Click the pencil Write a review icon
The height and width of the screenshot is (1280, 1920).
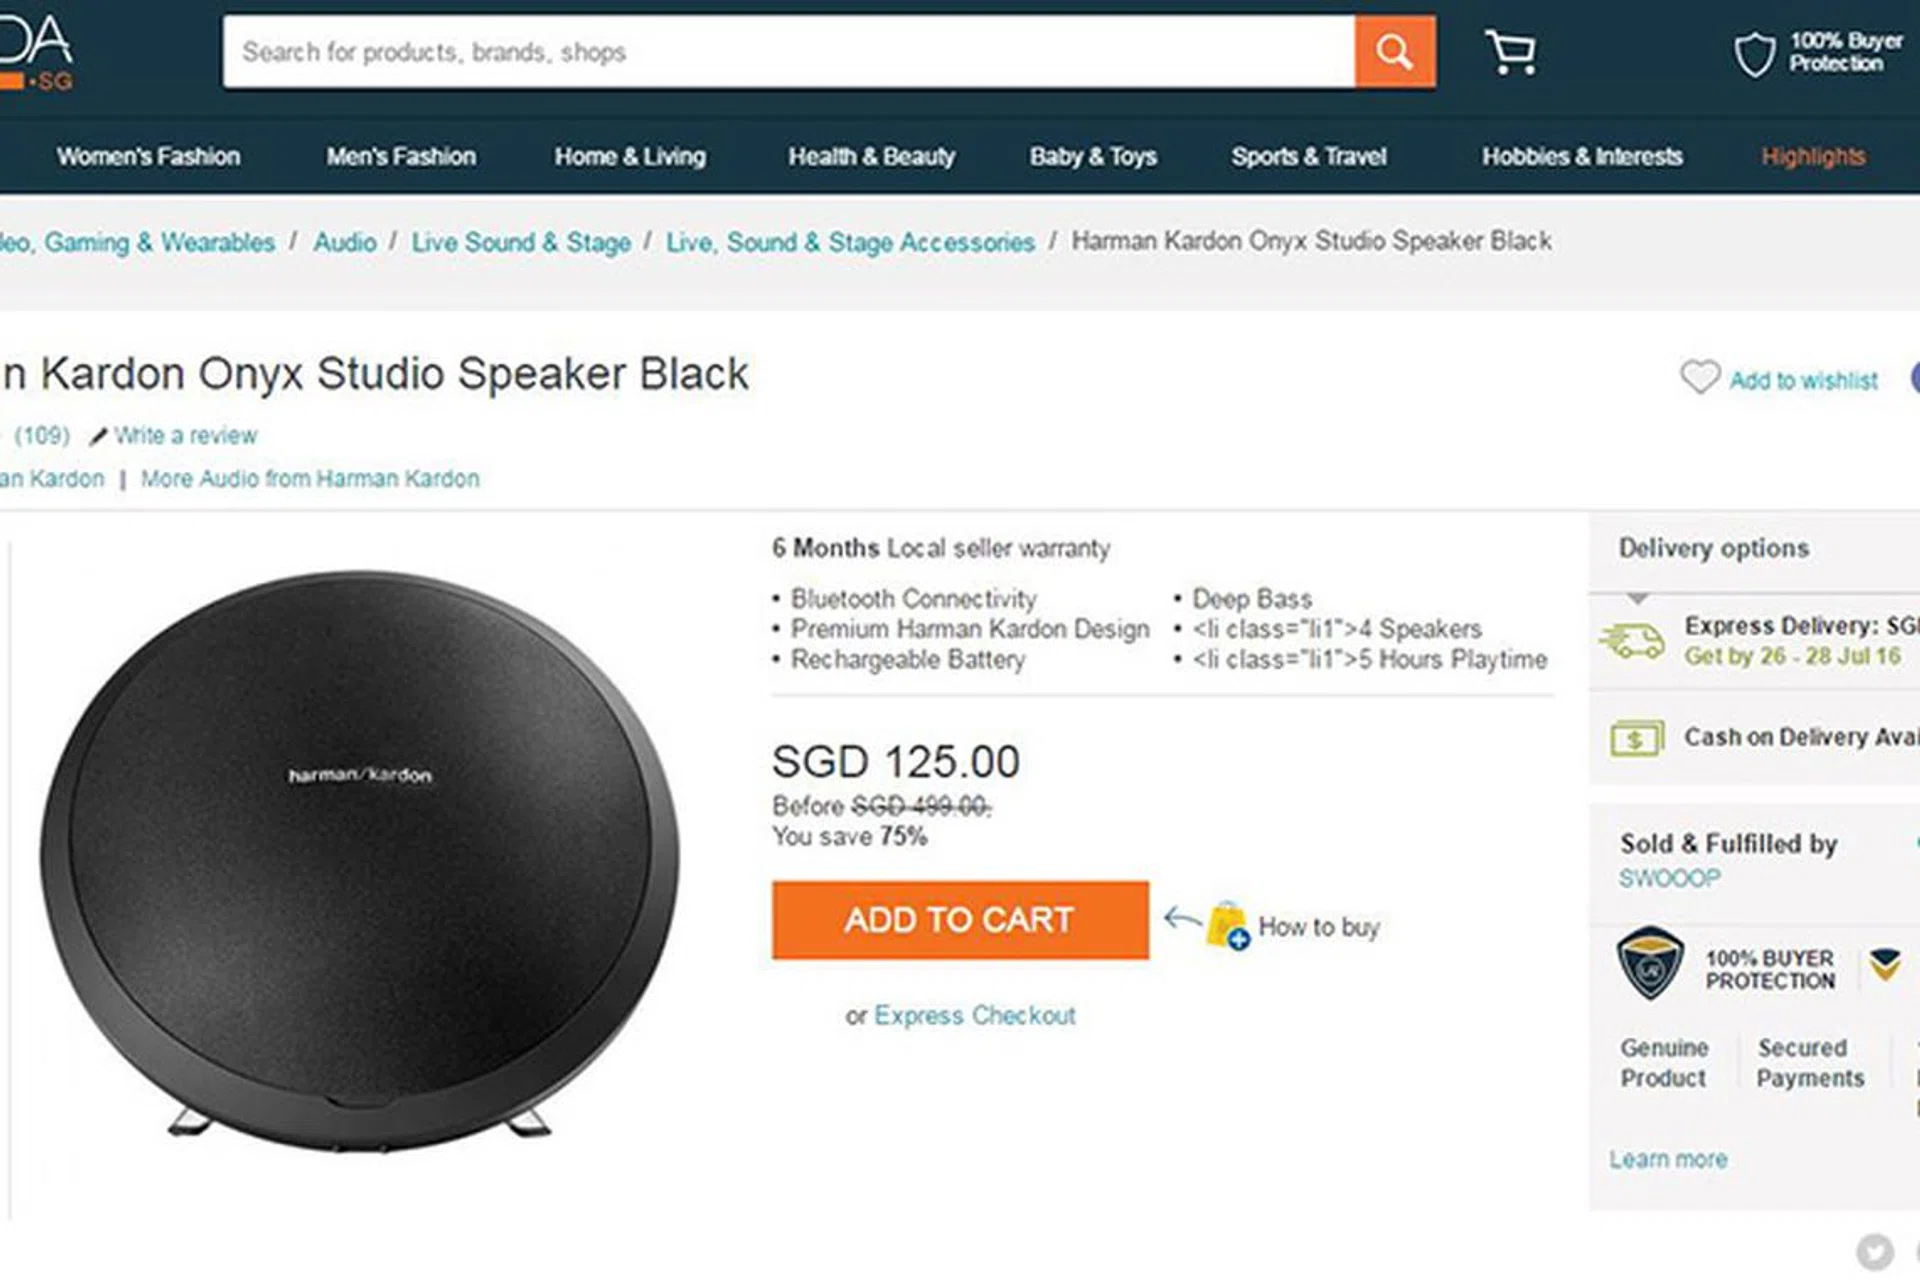[x=98, y=437]
